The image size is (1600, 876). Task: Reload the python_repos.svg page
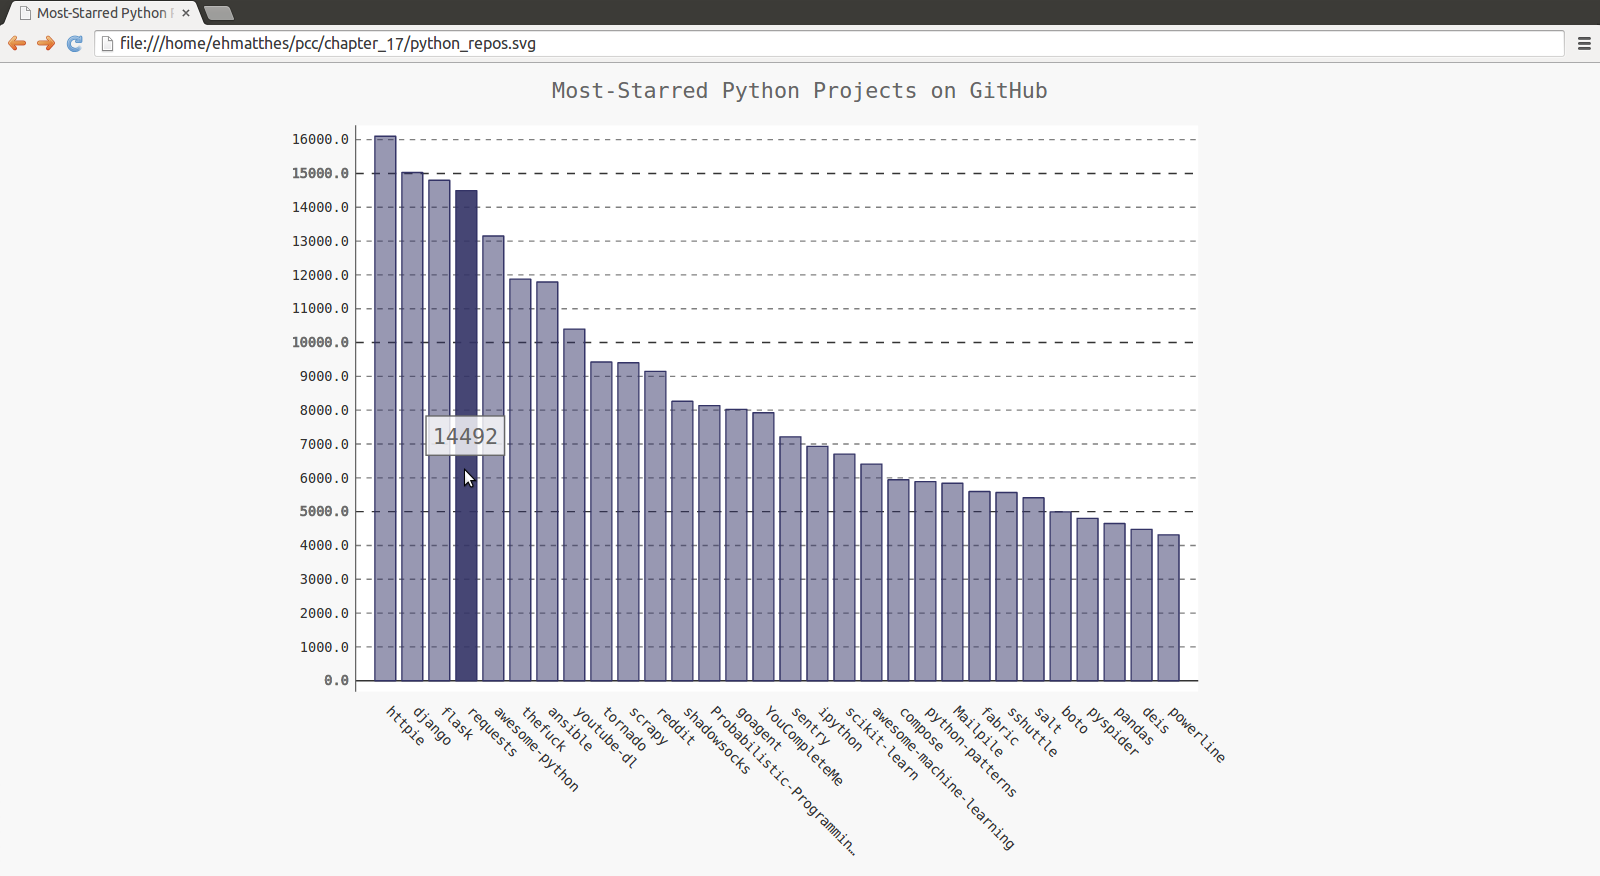tap(74, 43)
